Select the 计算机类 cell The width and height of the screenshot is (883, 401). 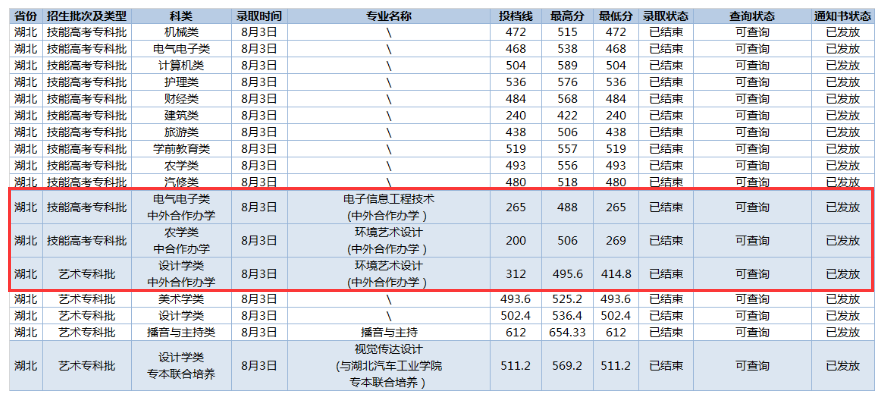[x=181, y=66]
